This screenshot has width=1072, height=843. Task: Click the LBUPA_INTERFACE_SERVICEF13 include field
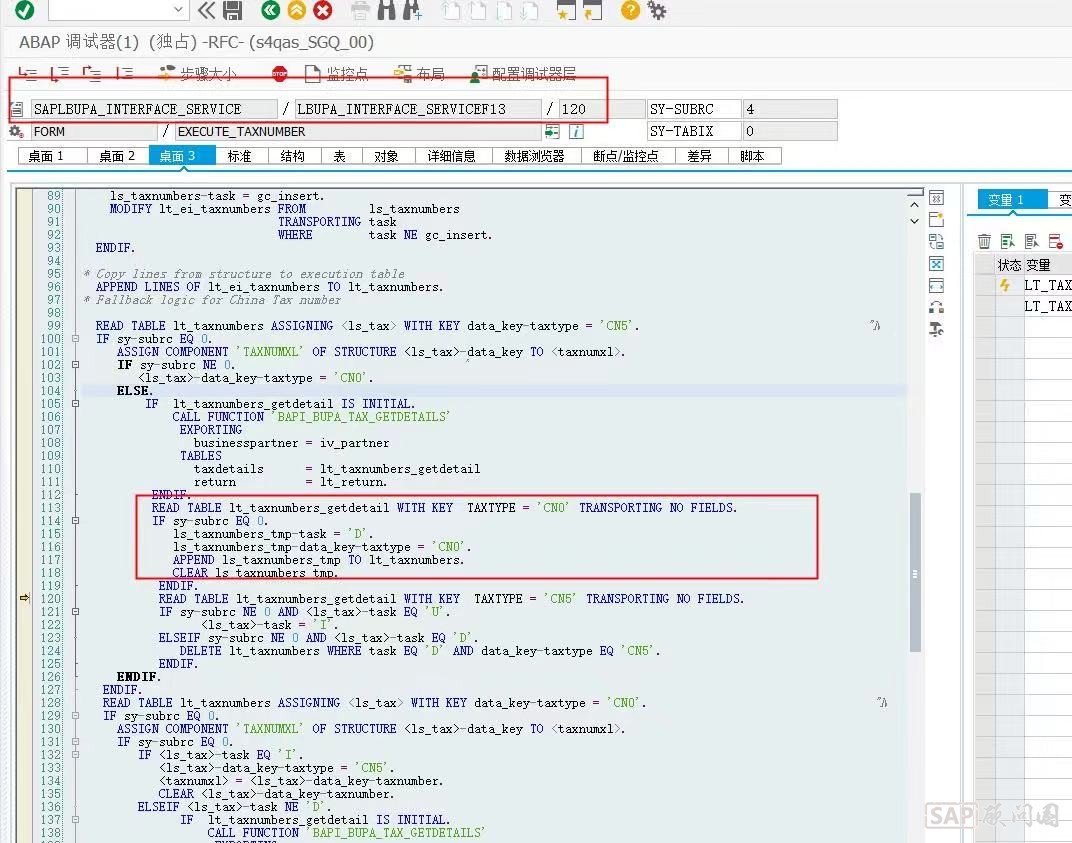[x=418, y=109]
